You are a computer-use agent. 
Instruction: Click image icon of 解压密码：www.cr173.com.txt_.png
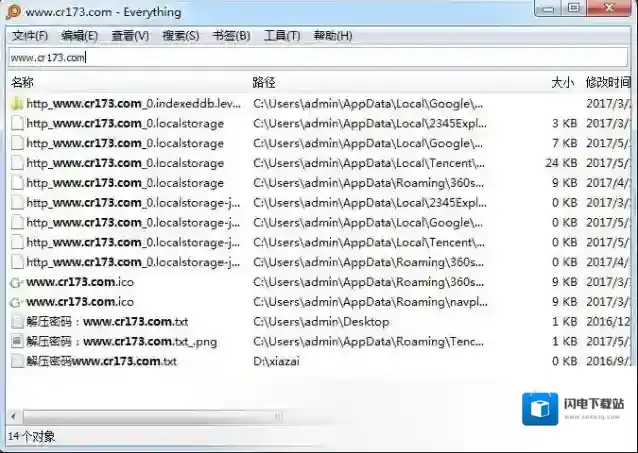[x=17, y=341]
